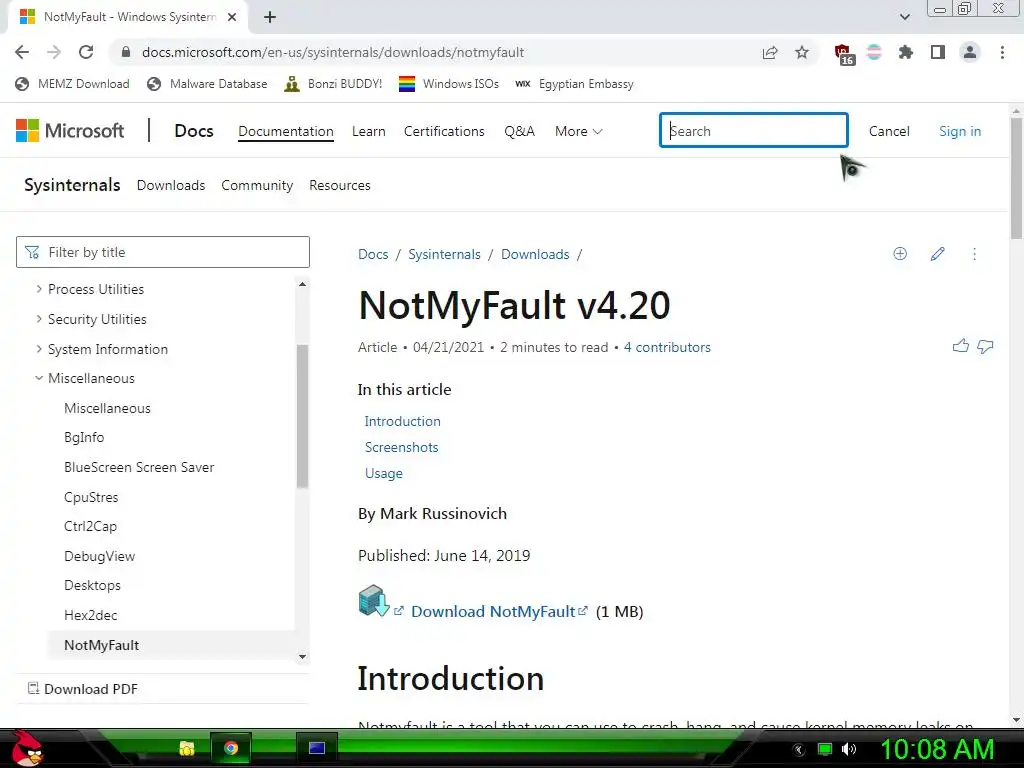1024x768 pixels.
Task: Click Sysinternals breadcrumb link
Action: tap(444, 254)
